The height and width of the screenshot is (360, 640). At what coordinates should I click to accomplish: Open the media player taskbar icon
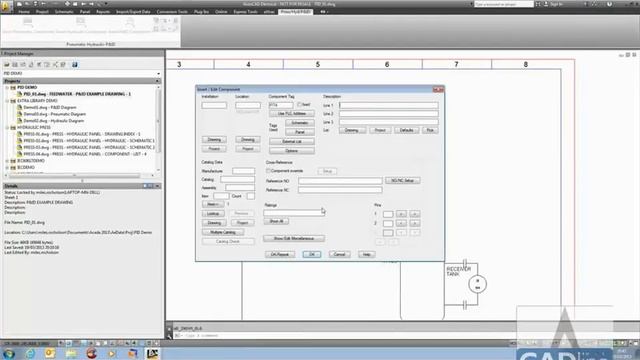click(x=111, y=353)
